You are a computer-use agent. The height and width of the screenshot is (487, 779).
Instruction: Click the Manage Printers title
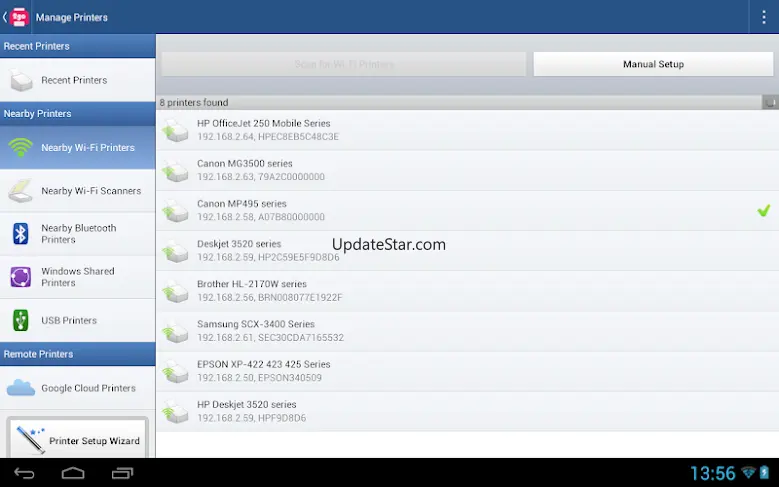coord(72,17)
